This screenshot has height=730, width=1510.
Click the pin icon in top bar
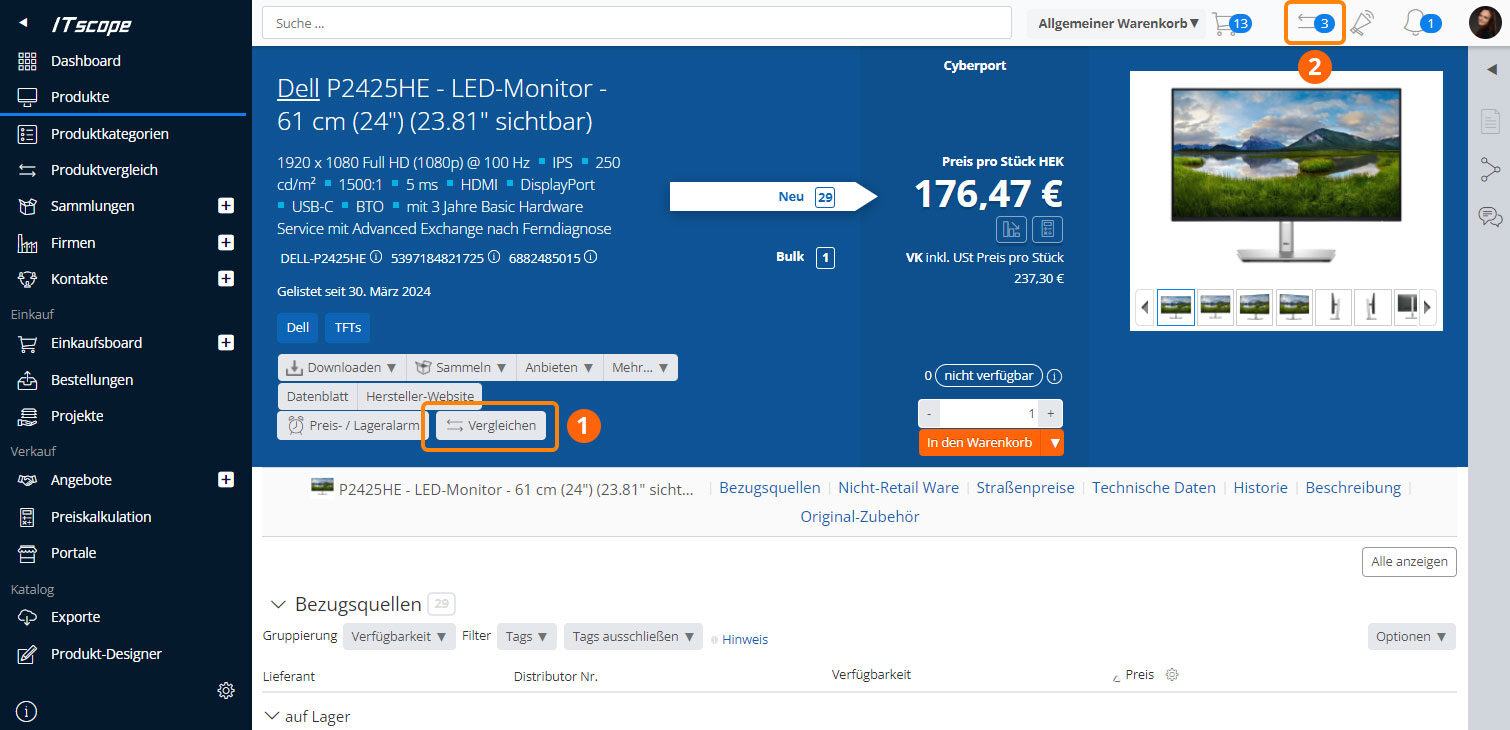(x=1363, y=23)
